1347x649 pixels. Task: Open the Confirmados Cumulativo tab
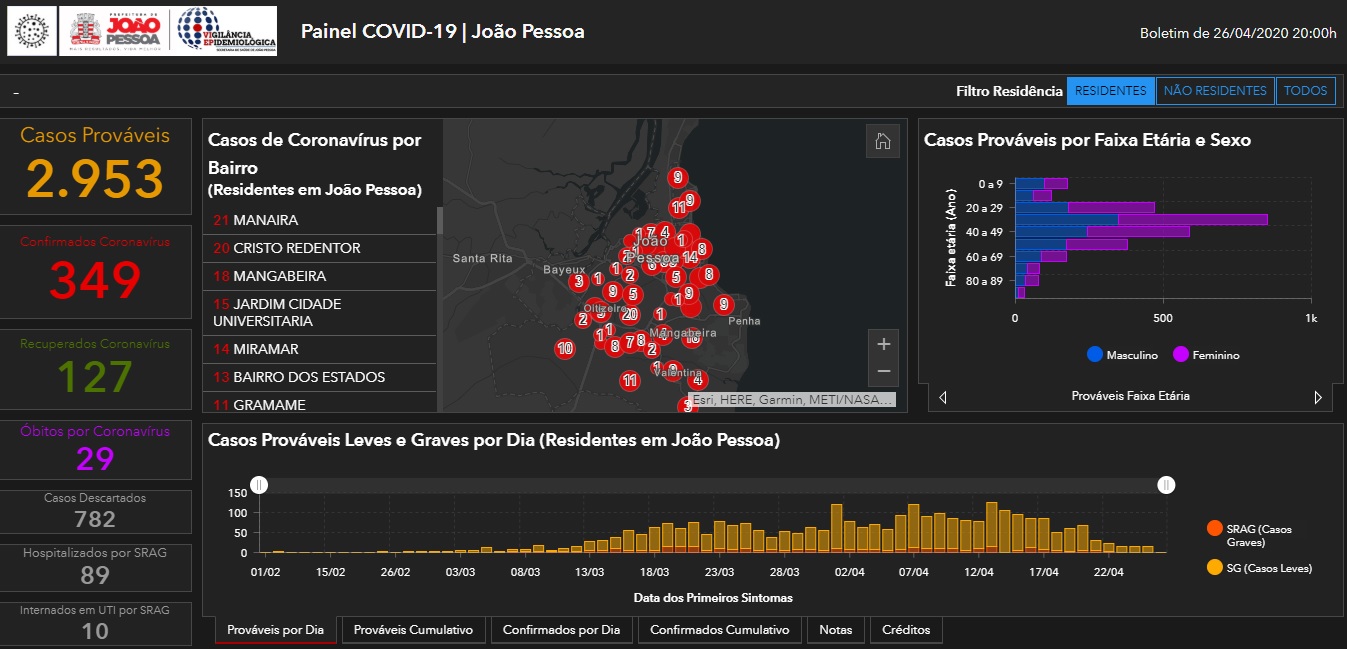point(720,630)
